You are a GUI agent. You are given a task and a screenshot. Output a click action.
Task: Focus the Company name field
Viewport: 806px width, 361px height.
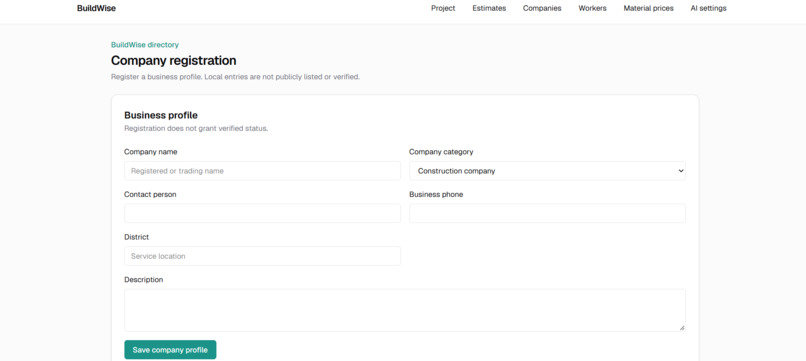point(262,171)
